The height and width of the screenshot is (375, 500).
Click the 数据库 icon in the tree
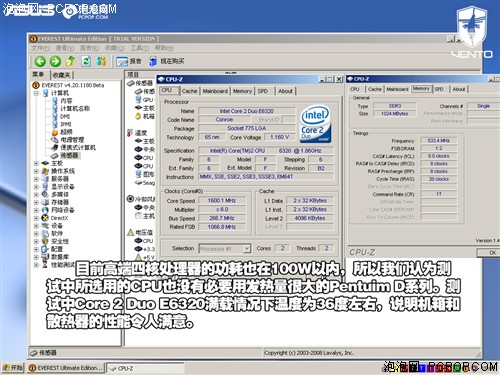click(x=45, y=257)
